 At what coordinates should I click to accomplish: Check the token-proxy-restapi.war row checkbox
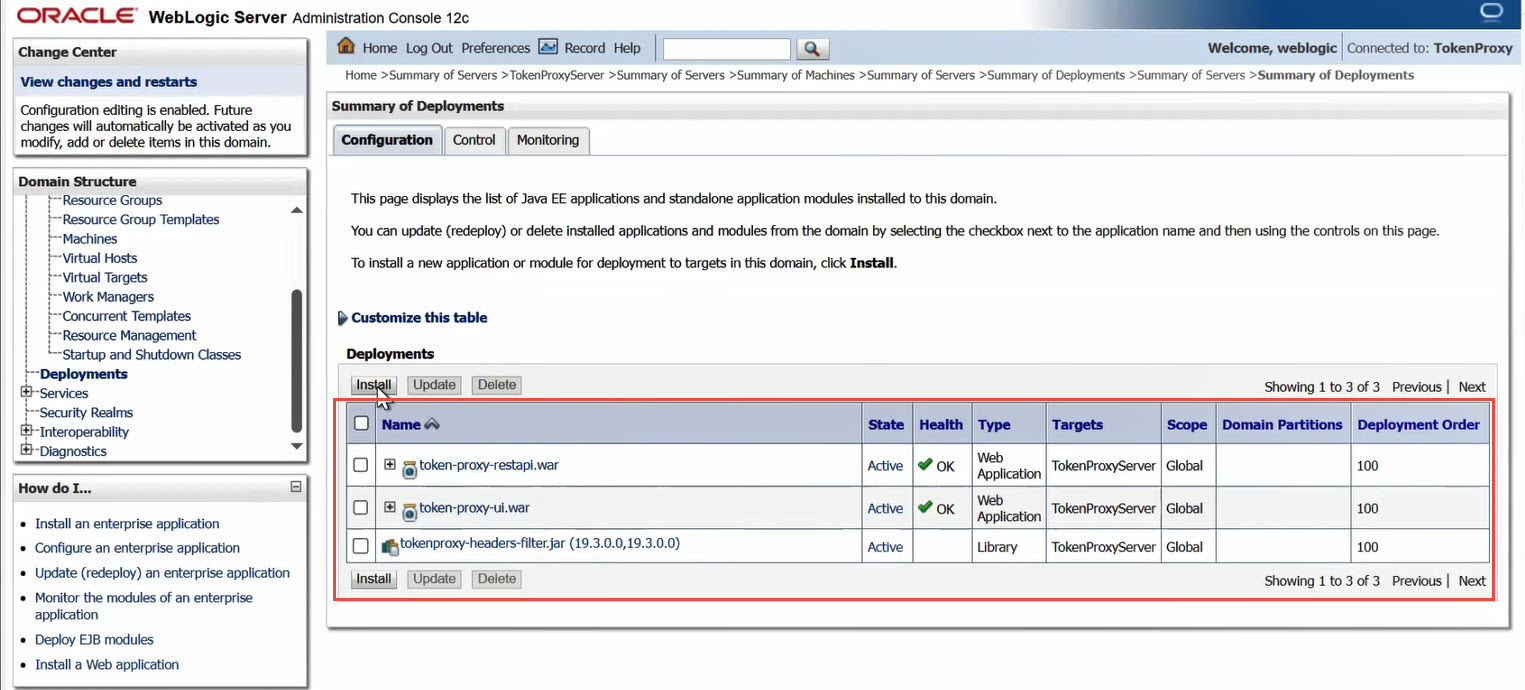pyautogui.click(x=361, y=465)
